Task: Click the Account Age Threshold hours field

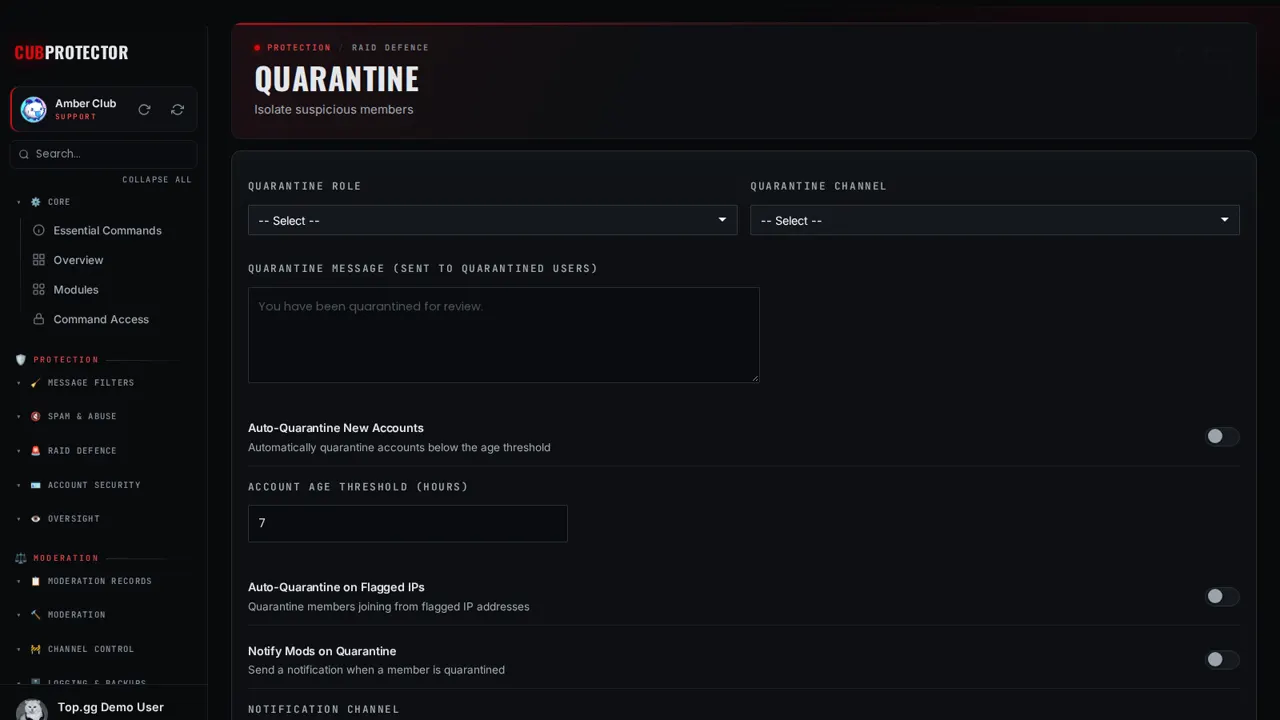Action: [x=408, y=523]
